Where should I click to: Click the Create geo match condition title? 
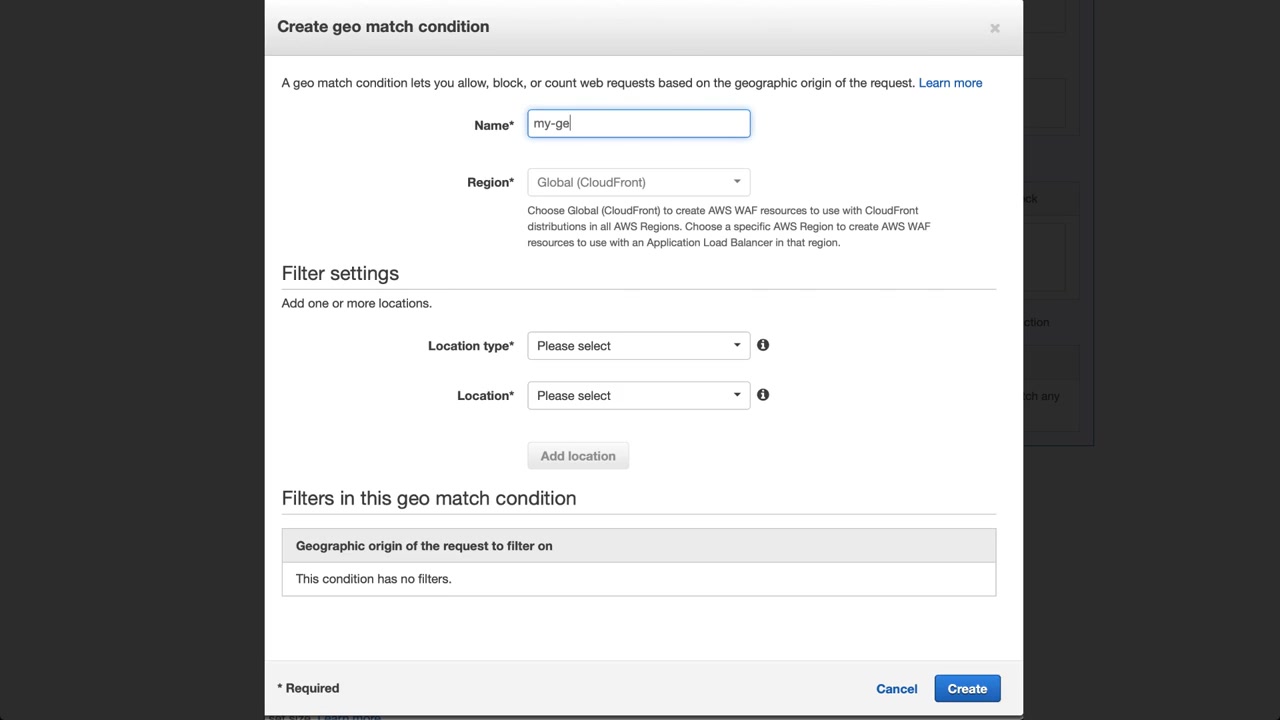pos(383,27)
